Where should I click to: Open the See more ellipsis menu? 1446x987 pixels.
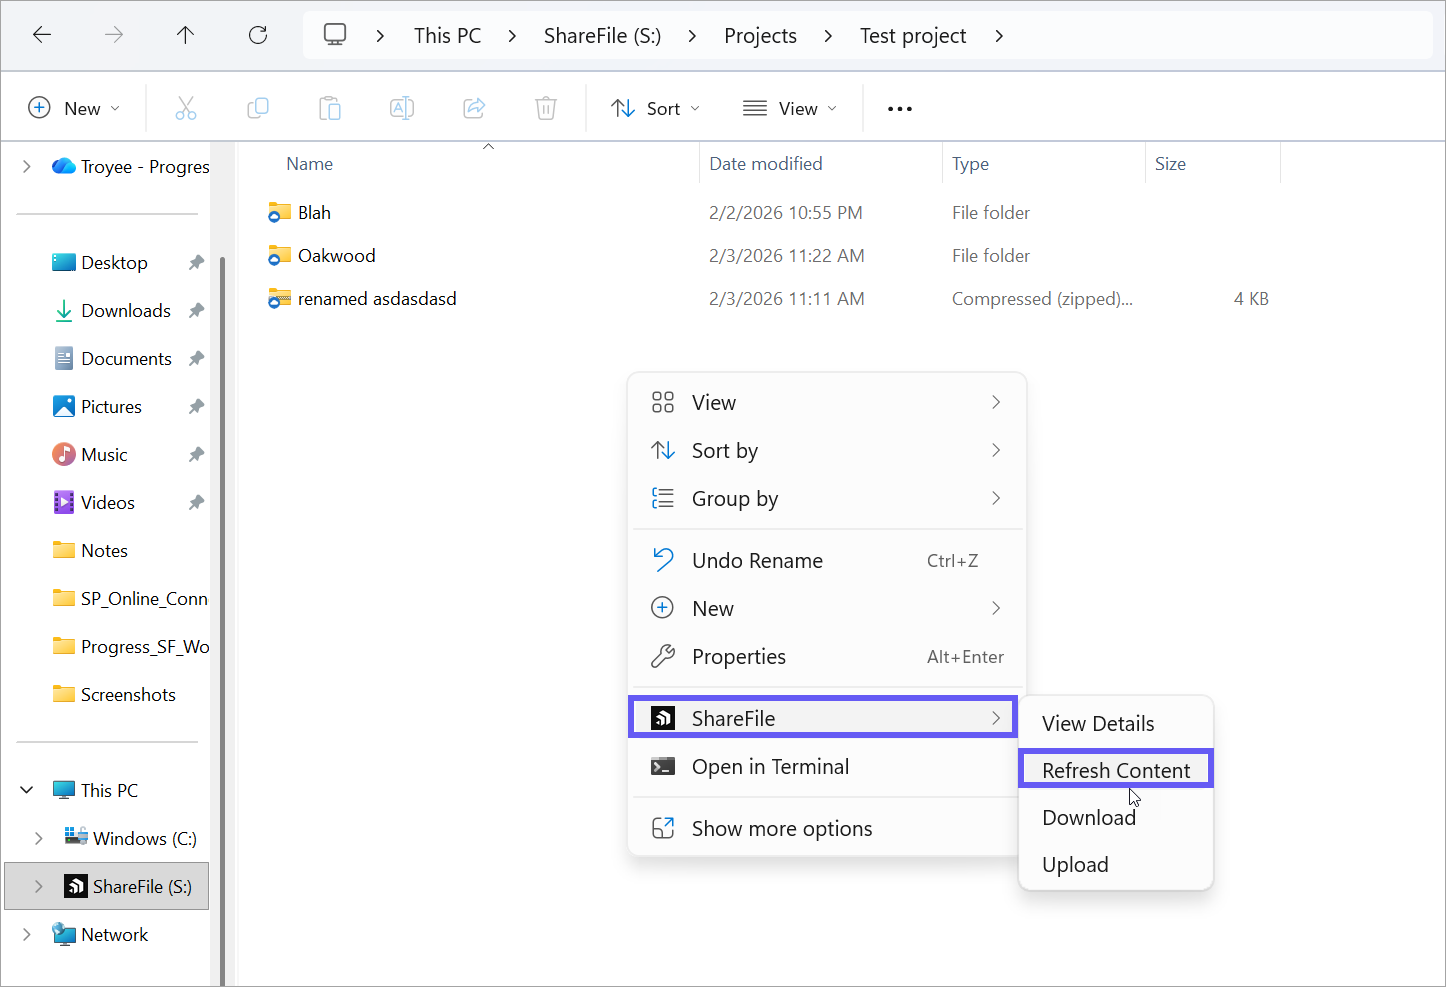(x=900, y=109)
